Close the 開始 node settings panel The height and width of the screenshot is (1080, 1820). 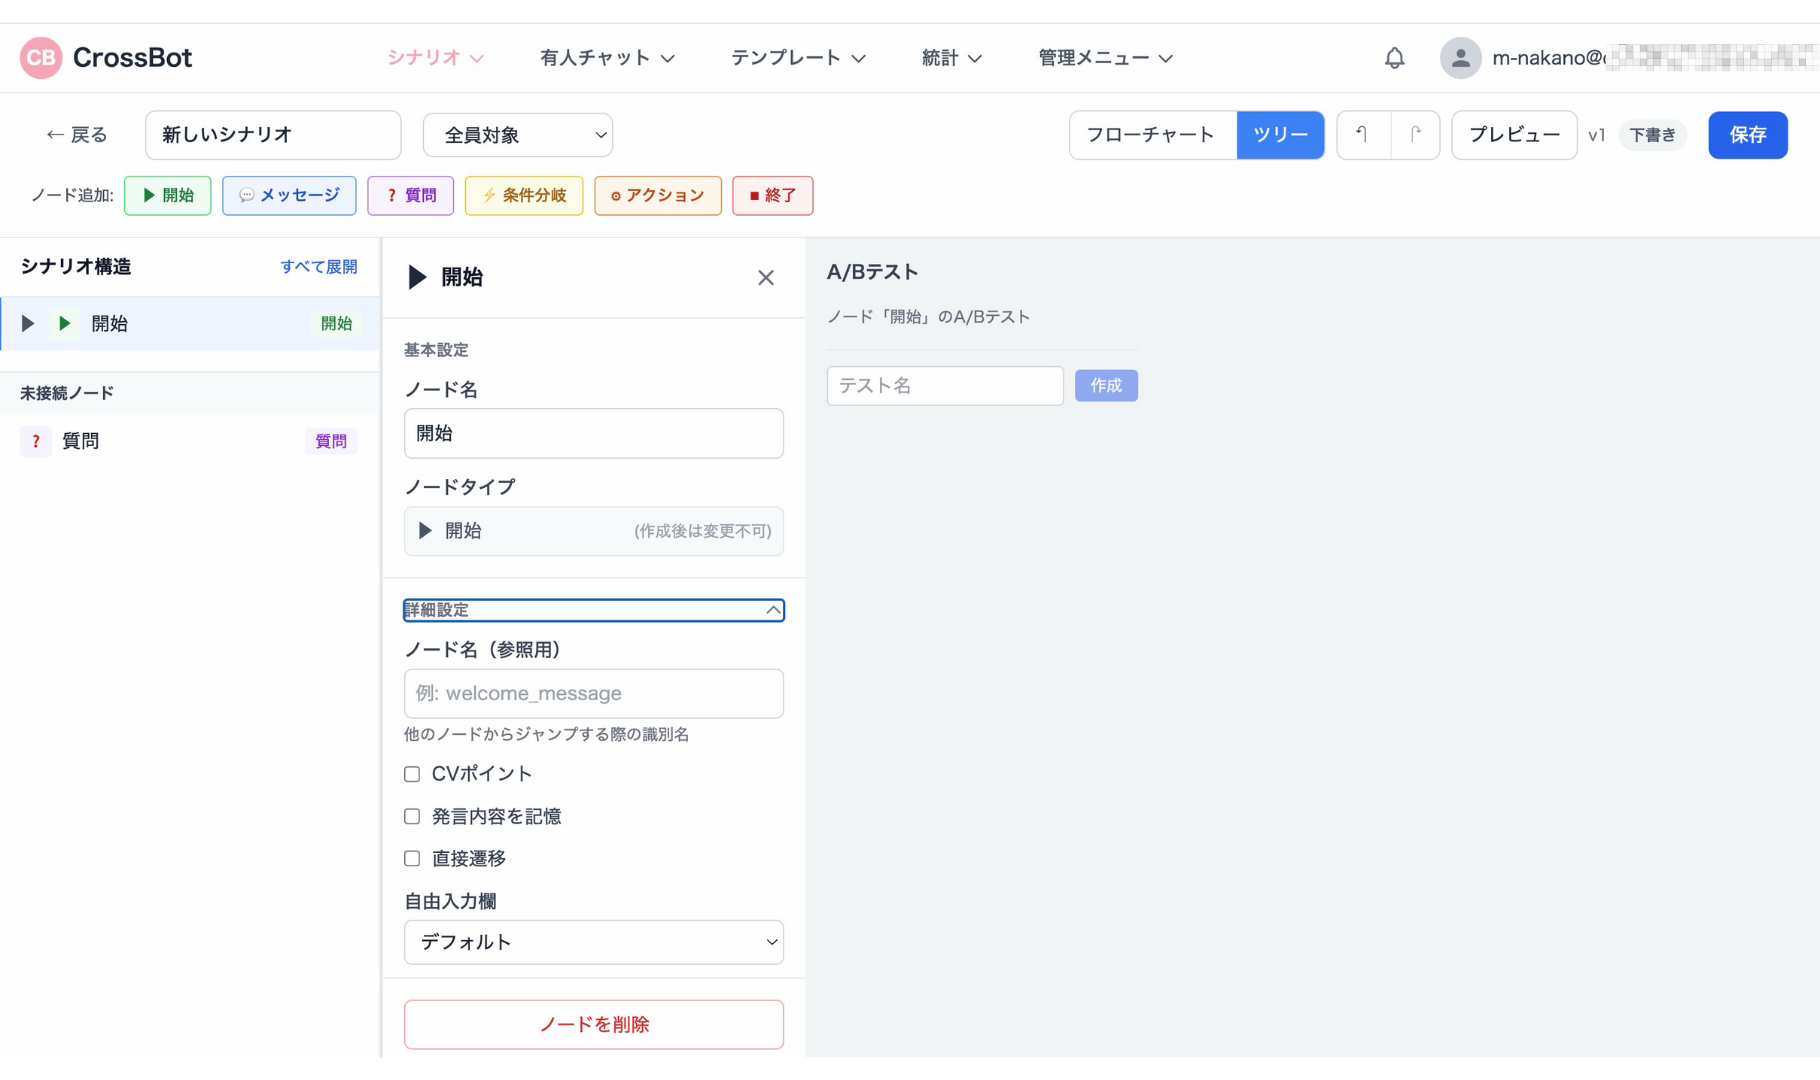(x=766, y=278)
